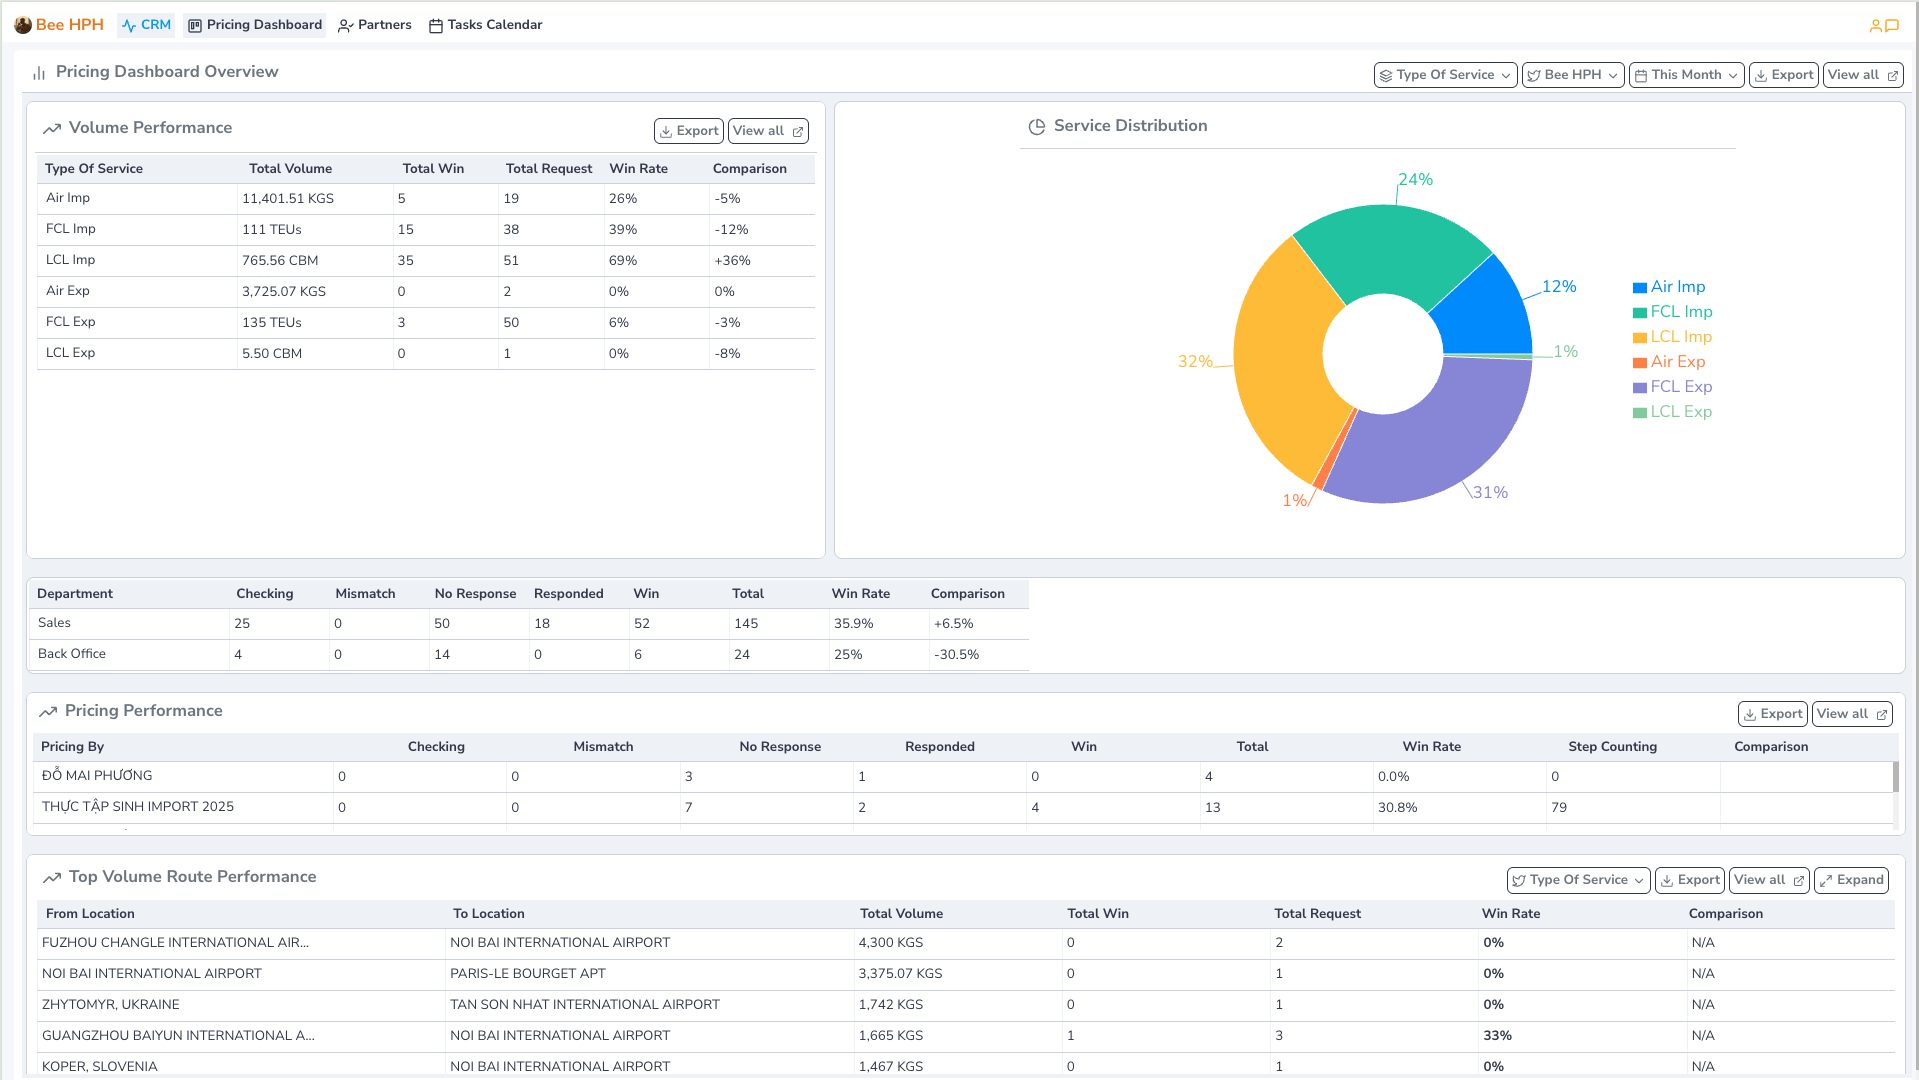Click the Service Distribution pie chart icon

(x=1036, y=125)
